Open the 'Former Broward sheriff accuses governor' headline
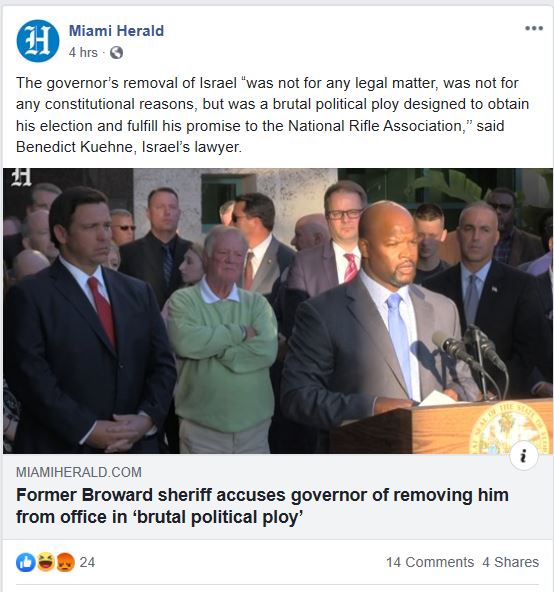The image size is (554, 592). coord(262,506)
